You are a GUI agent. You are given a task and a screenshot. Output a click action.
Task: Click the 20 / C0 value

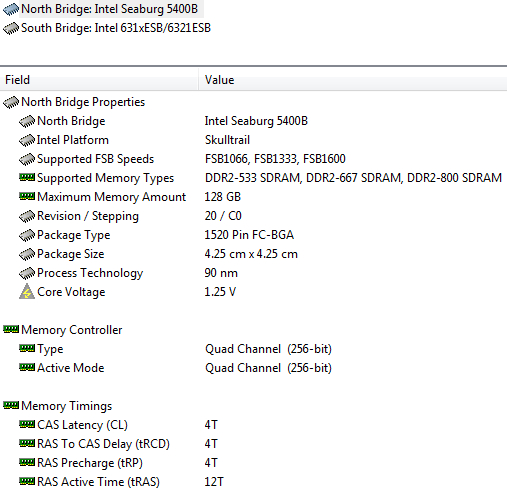tap(223, 216)
